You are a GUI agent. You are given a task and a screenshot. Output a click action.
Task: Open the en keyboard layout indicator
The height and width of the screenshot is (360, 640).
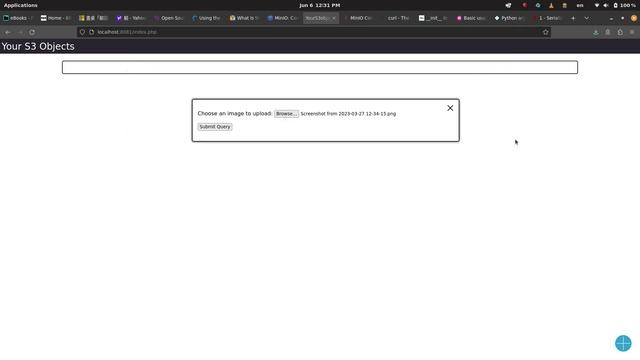[x=580, y=5]
